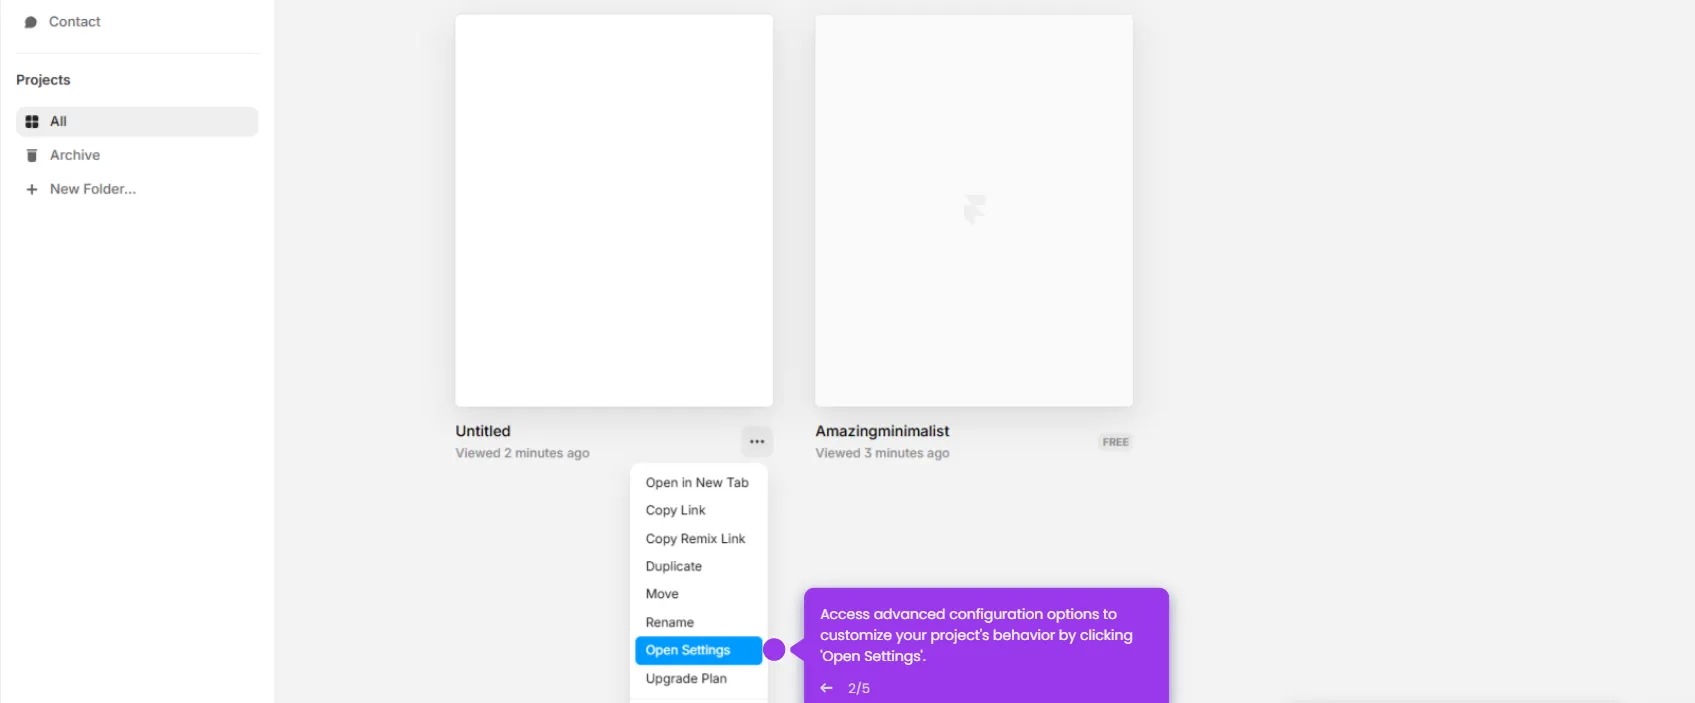Click the Untitled project title

click(x=483, y=431)
